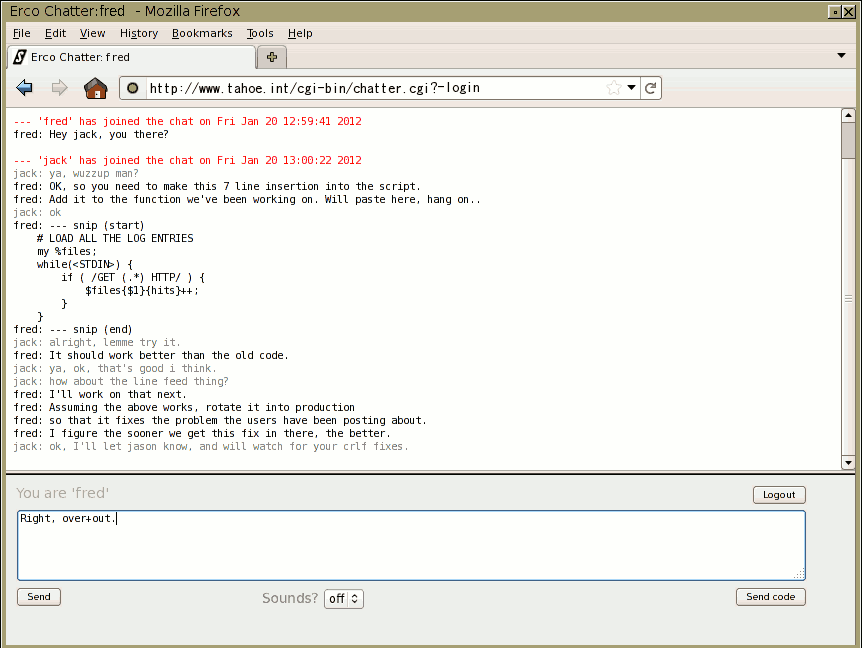Open the Sounds off dropdown
Screen dimensions: 863x648
344,598
